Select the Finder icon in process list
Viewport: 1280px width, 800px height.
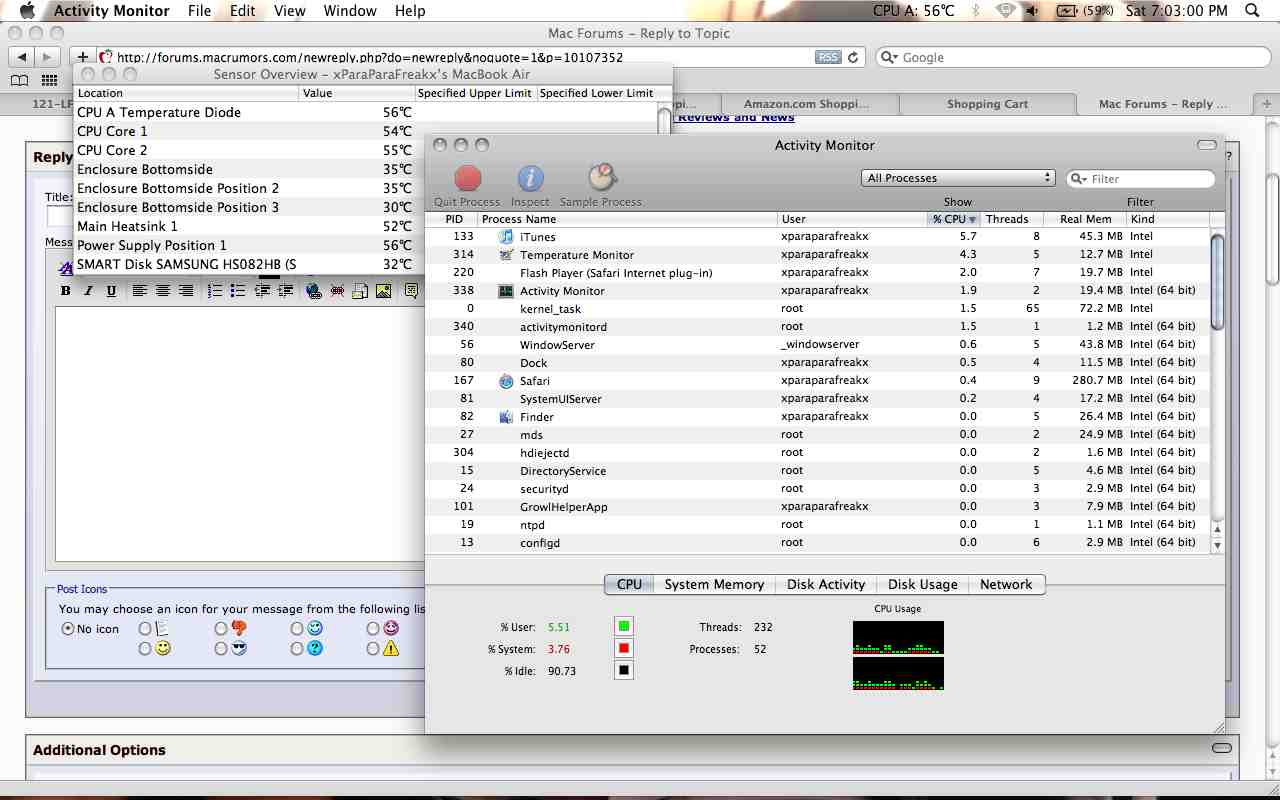pos(506,417)
